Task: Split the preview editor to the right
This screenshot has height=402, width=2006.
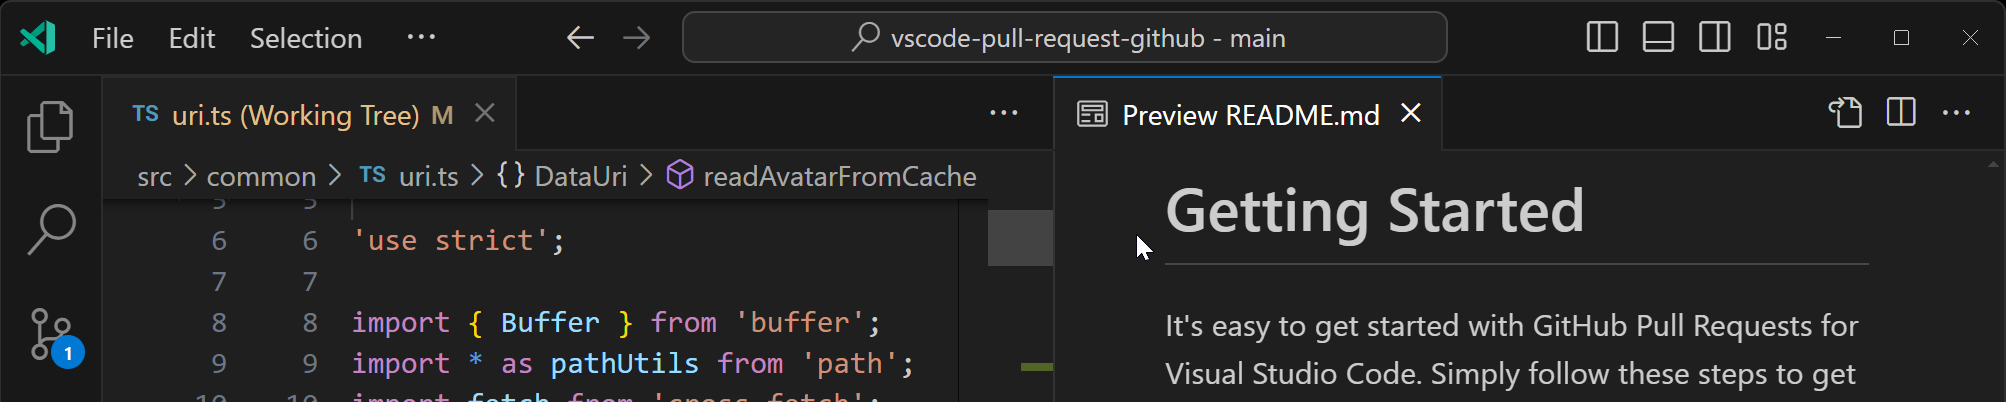Action: (x=1900, y=113)
